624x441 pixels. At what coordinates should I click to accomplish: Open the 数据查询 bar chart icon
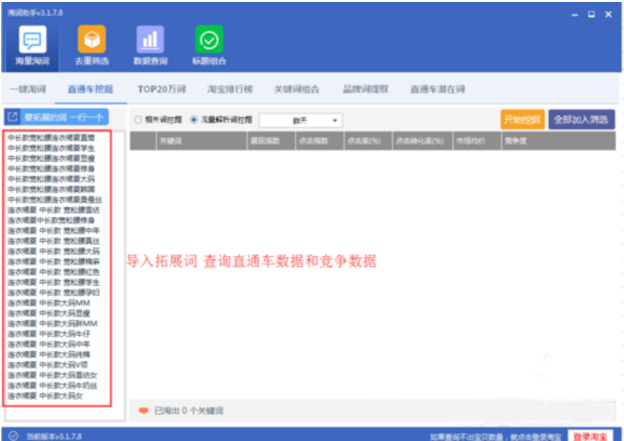pos(150,39)
